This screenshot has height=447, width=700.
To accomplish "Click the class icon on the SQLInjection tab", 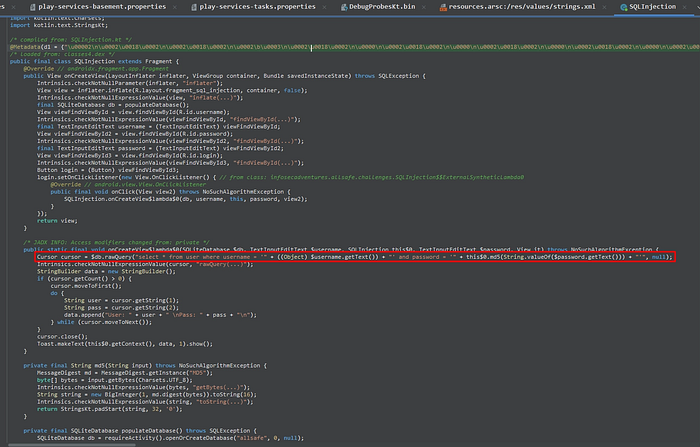I will [624, 7].
